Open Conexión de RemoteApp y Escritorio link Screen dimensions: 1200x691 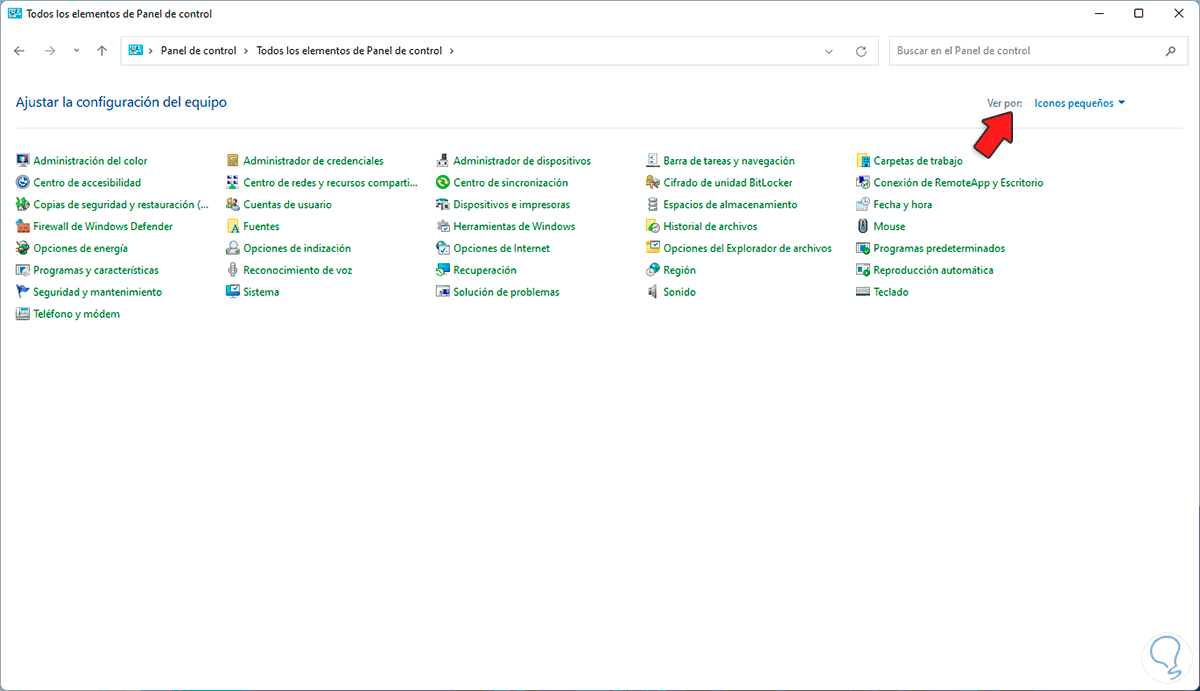(x=958, y=183)
